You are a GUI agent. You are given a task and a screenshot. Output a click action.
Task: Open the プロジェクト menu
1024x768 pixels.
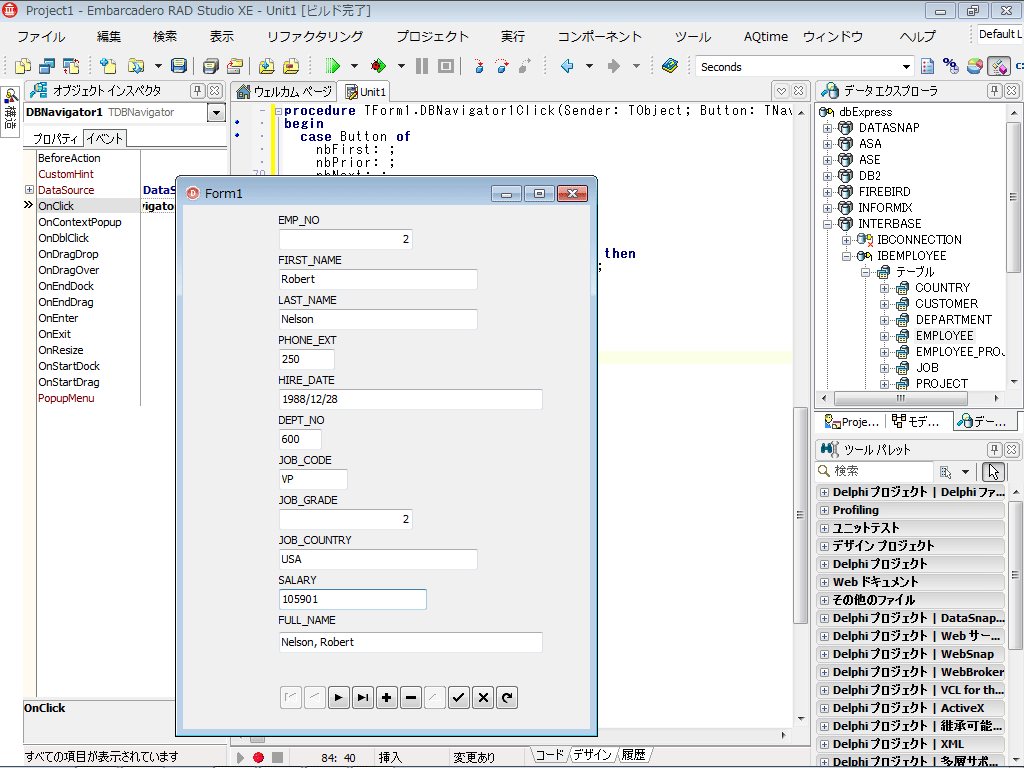pyautogui.click(x=432, y=37)
